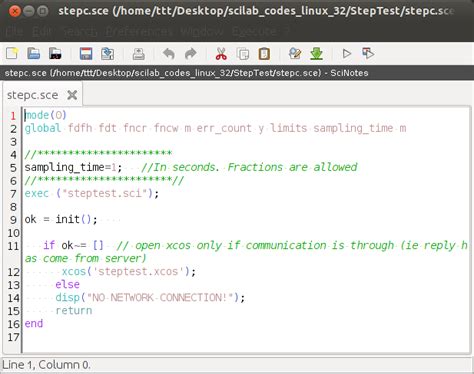
Task: Click the Save As icon
Action: point(107,53)
